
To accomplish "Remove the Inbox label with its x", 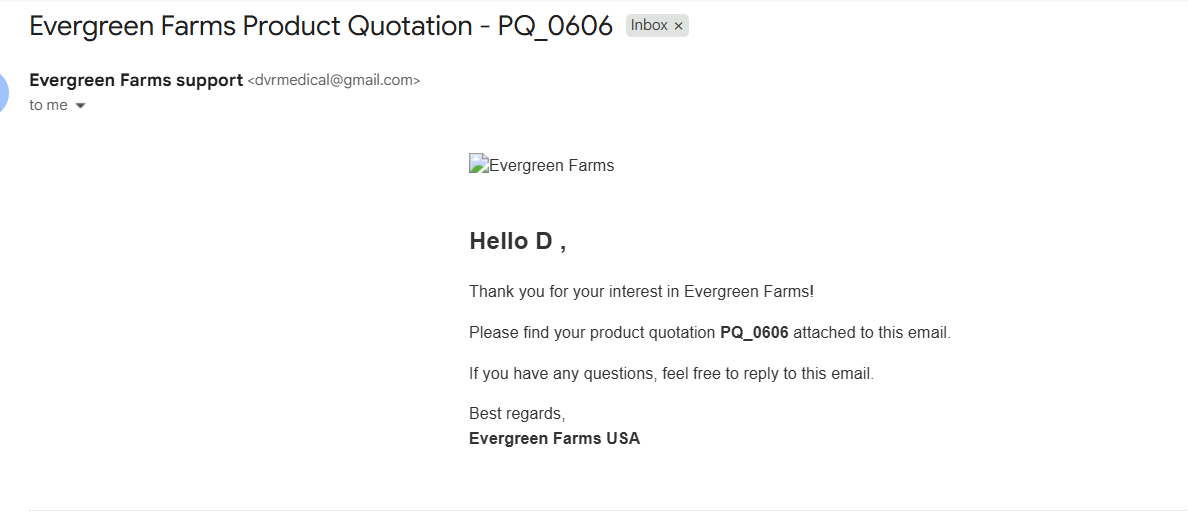I will click(678, 26).
